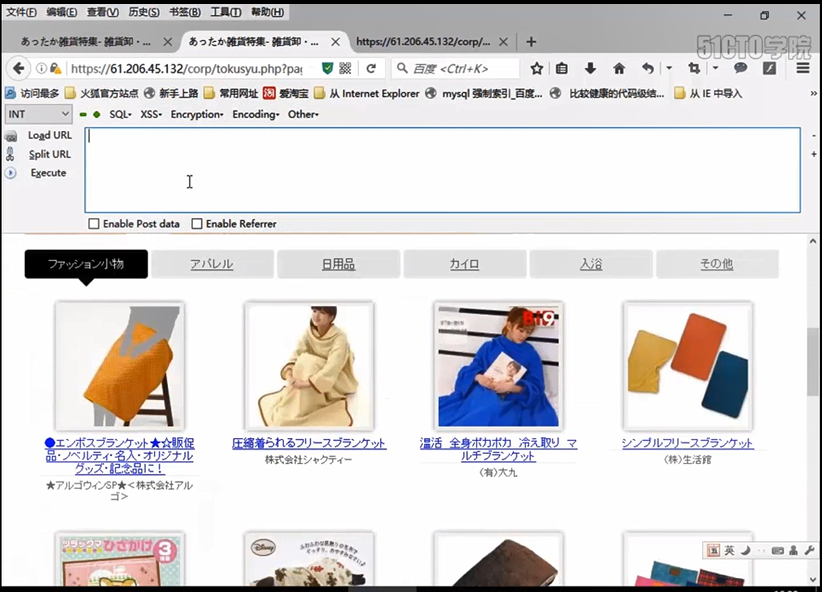Viewport: 822px width, 592px height.
Task: Click the page screenshot crop toolbar icon
Action: (x=695, y=70)
